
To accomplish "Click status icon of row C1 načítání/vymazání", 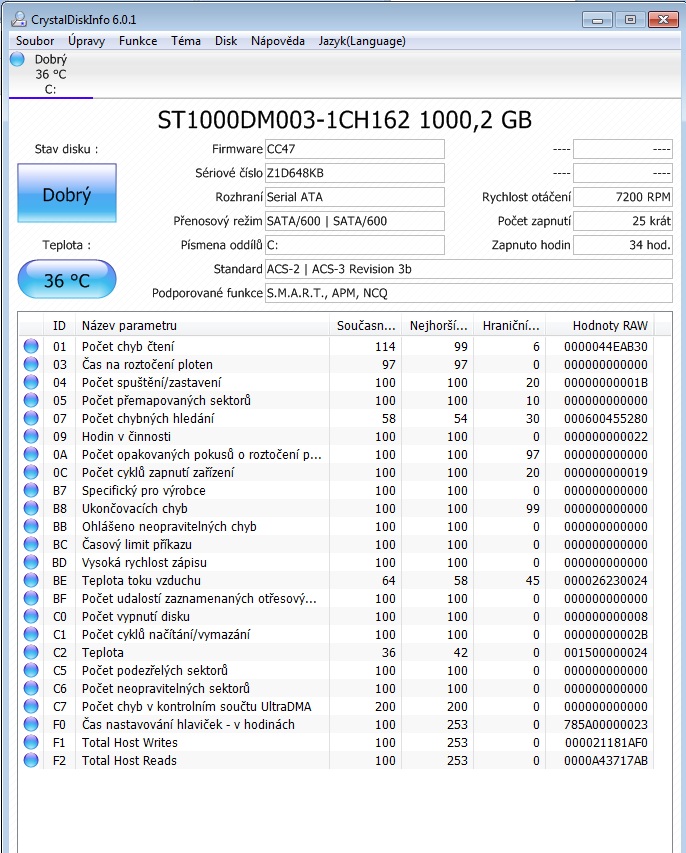I will [x=31, y=634].
